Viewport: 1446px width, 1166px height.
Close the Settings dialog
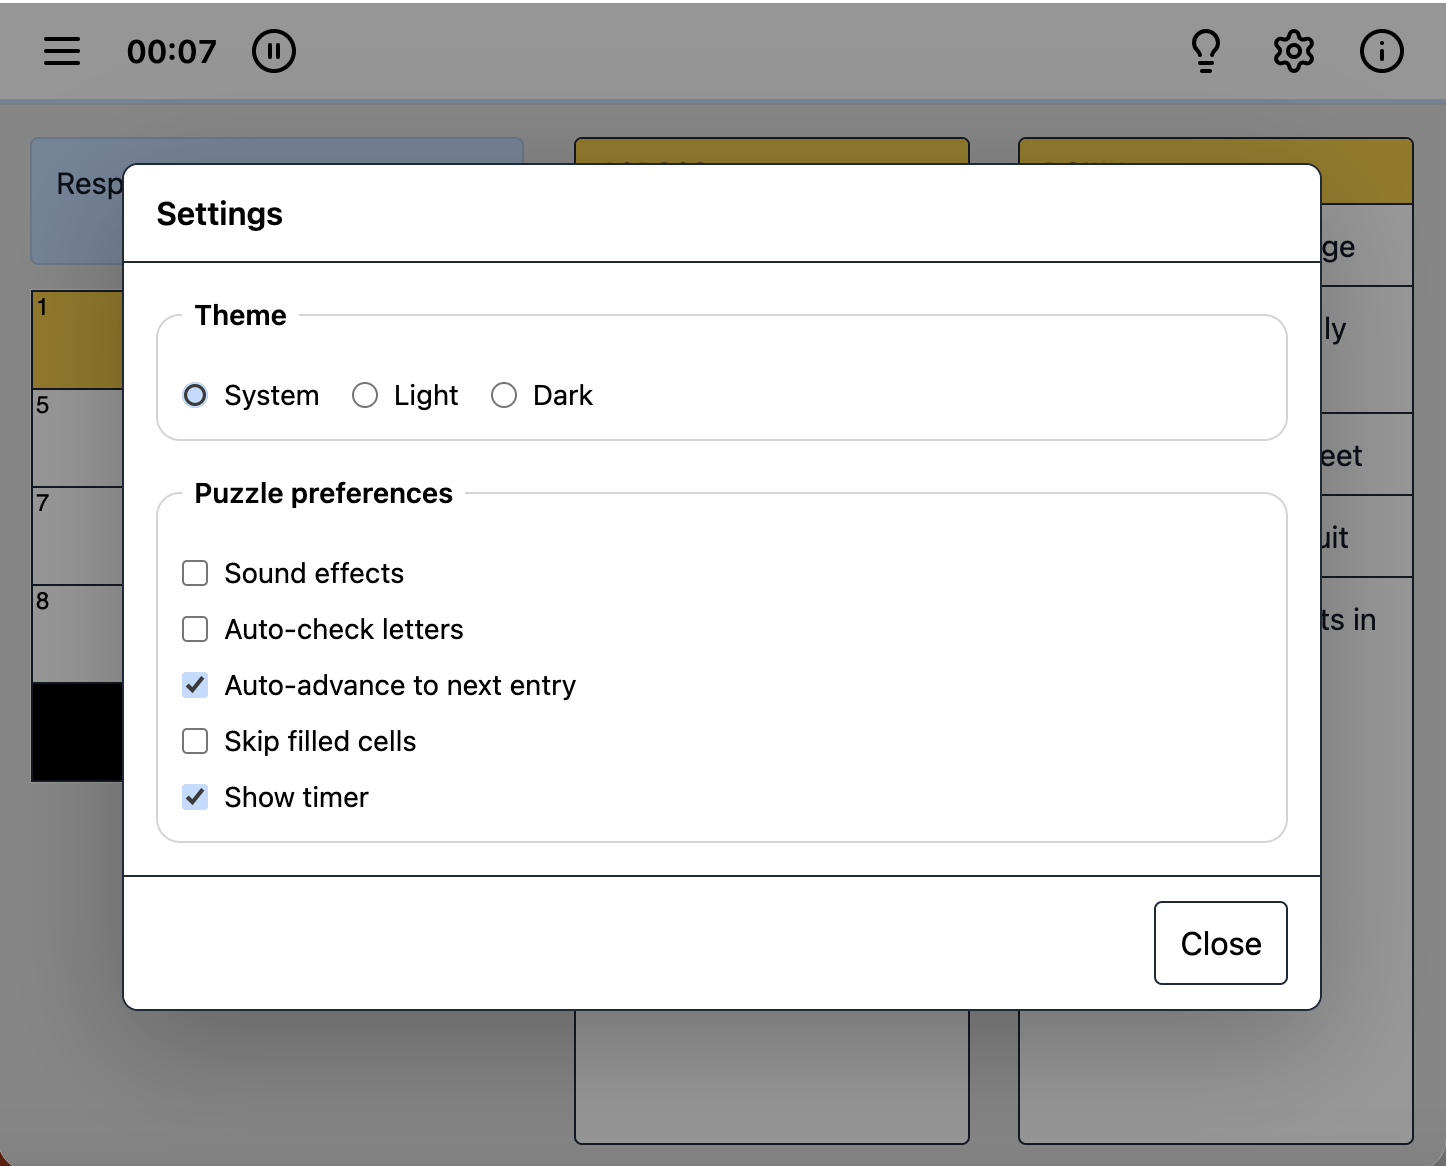click(x=1220, y=943)
